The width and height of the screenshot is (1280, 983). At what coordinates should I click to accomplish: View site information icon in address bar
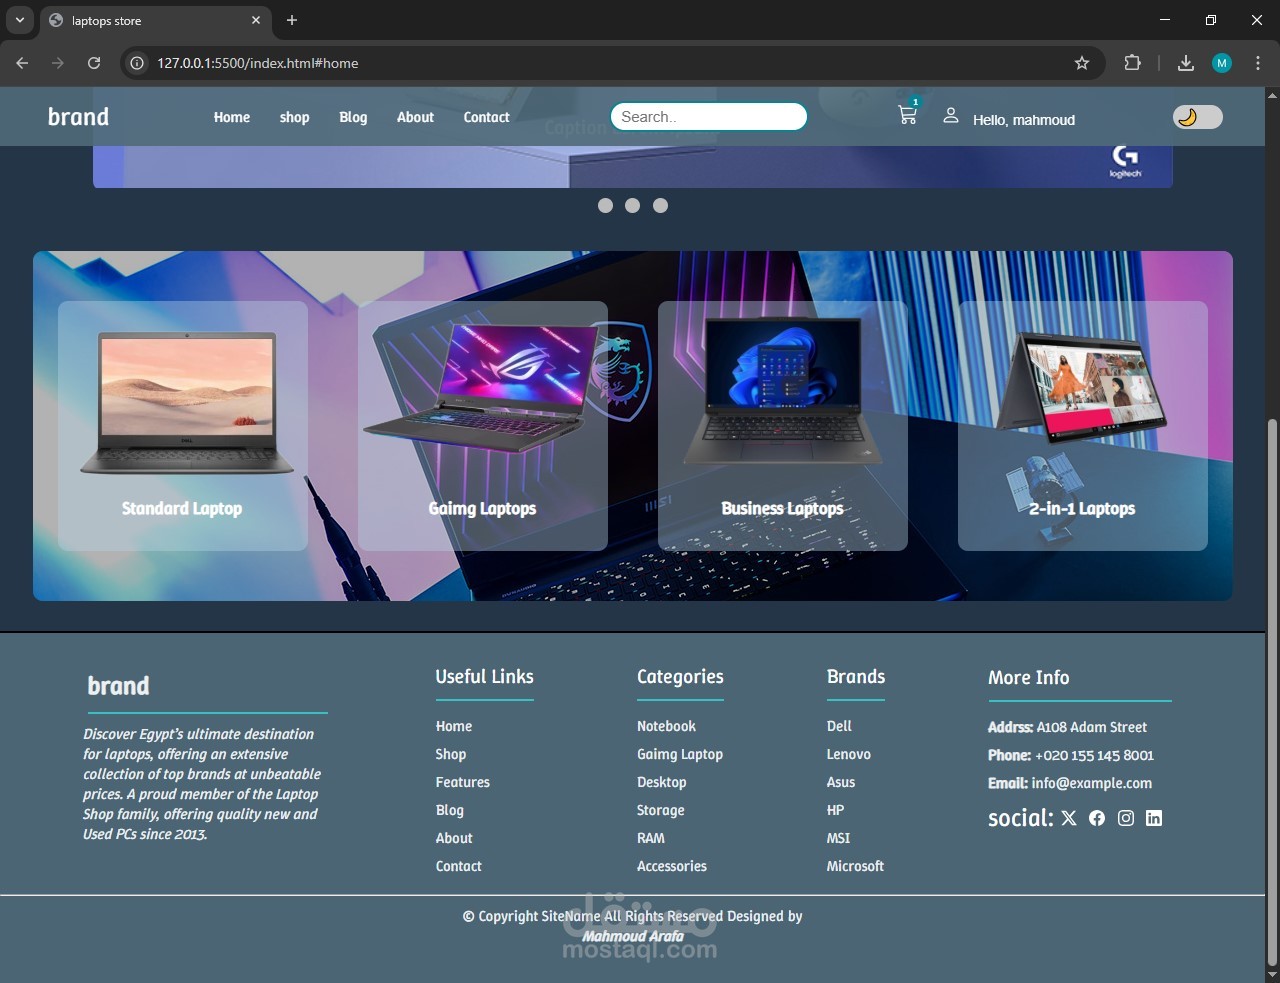coord(137,63)
